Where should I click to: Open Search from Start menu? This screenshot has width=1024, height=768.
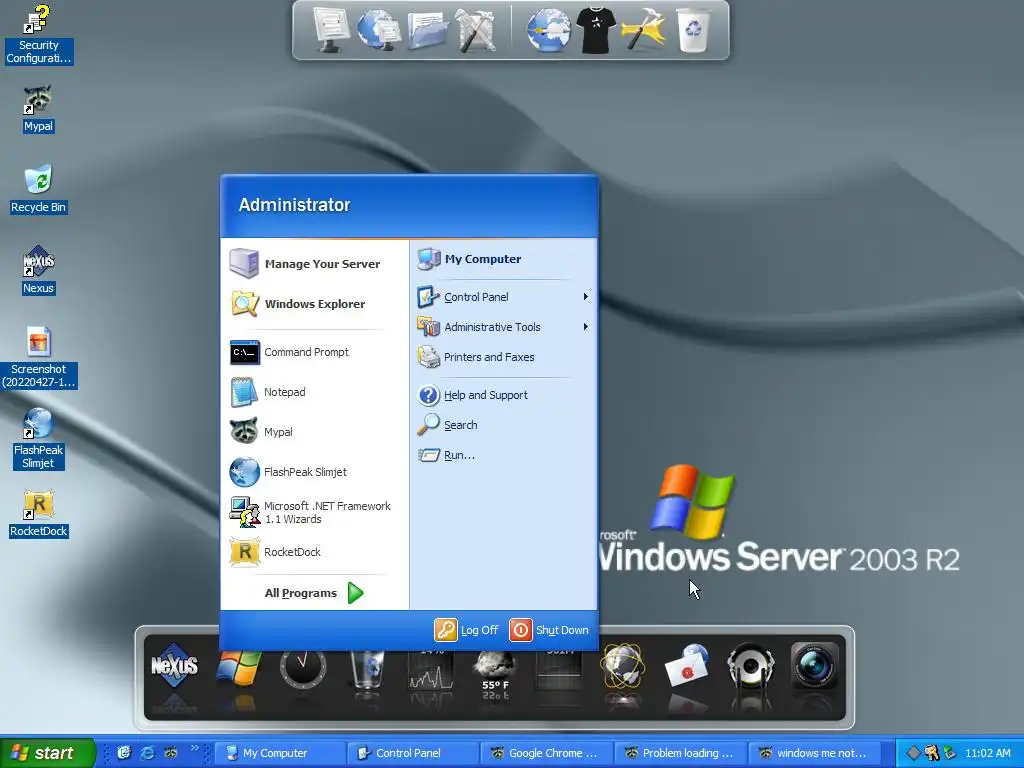click(x=503, y=424)
